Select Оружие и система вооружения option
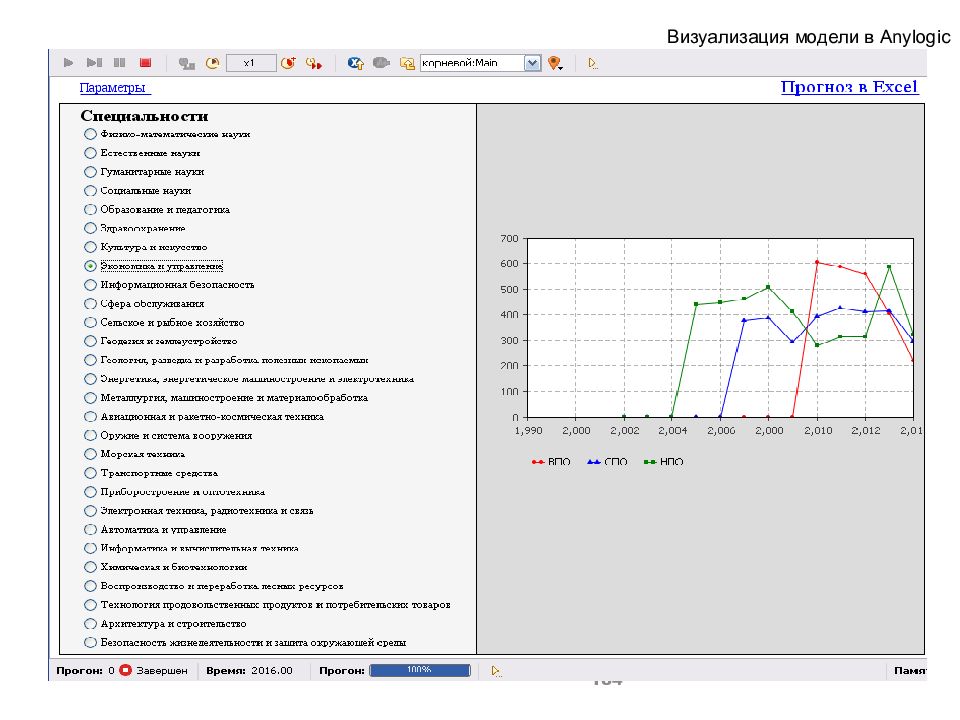This screenshot has height=720, width=960. 90,436
